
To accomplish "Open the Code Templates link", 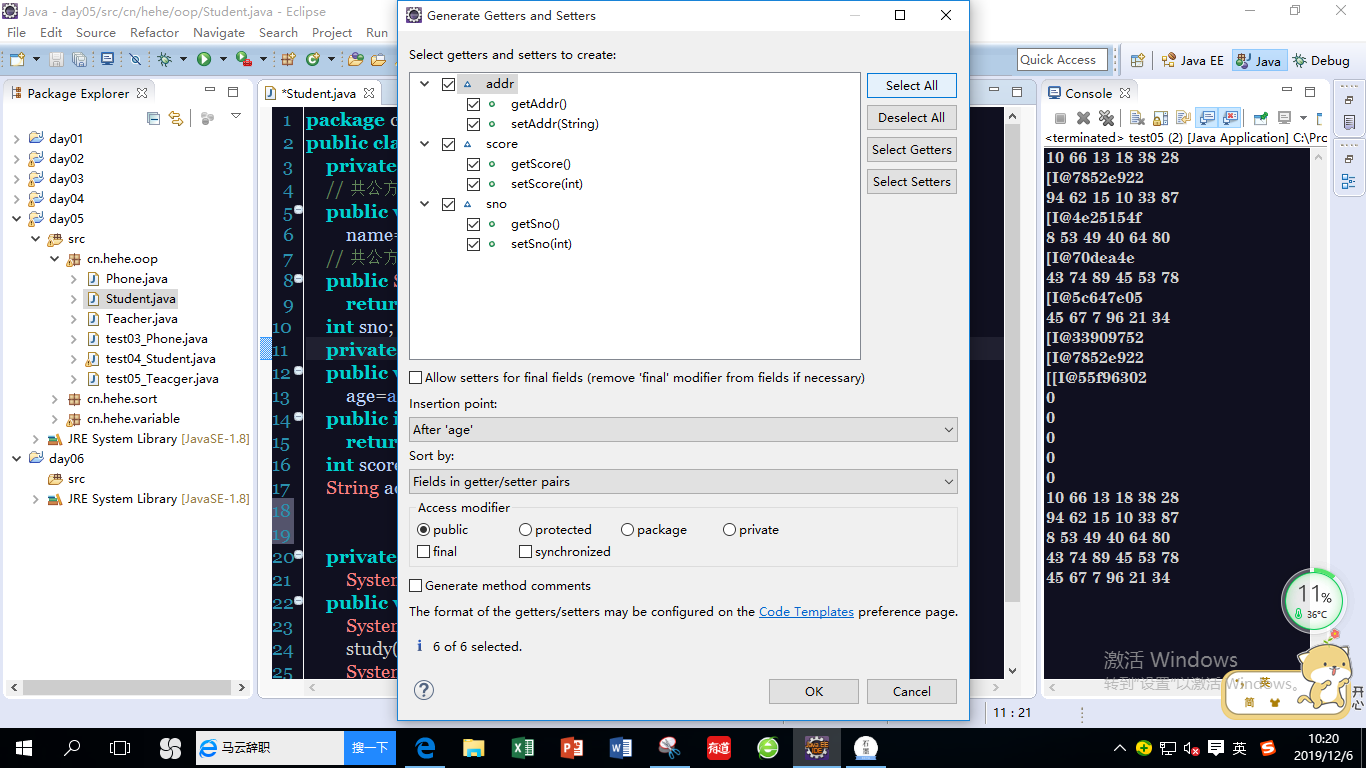I will (806, 612).
